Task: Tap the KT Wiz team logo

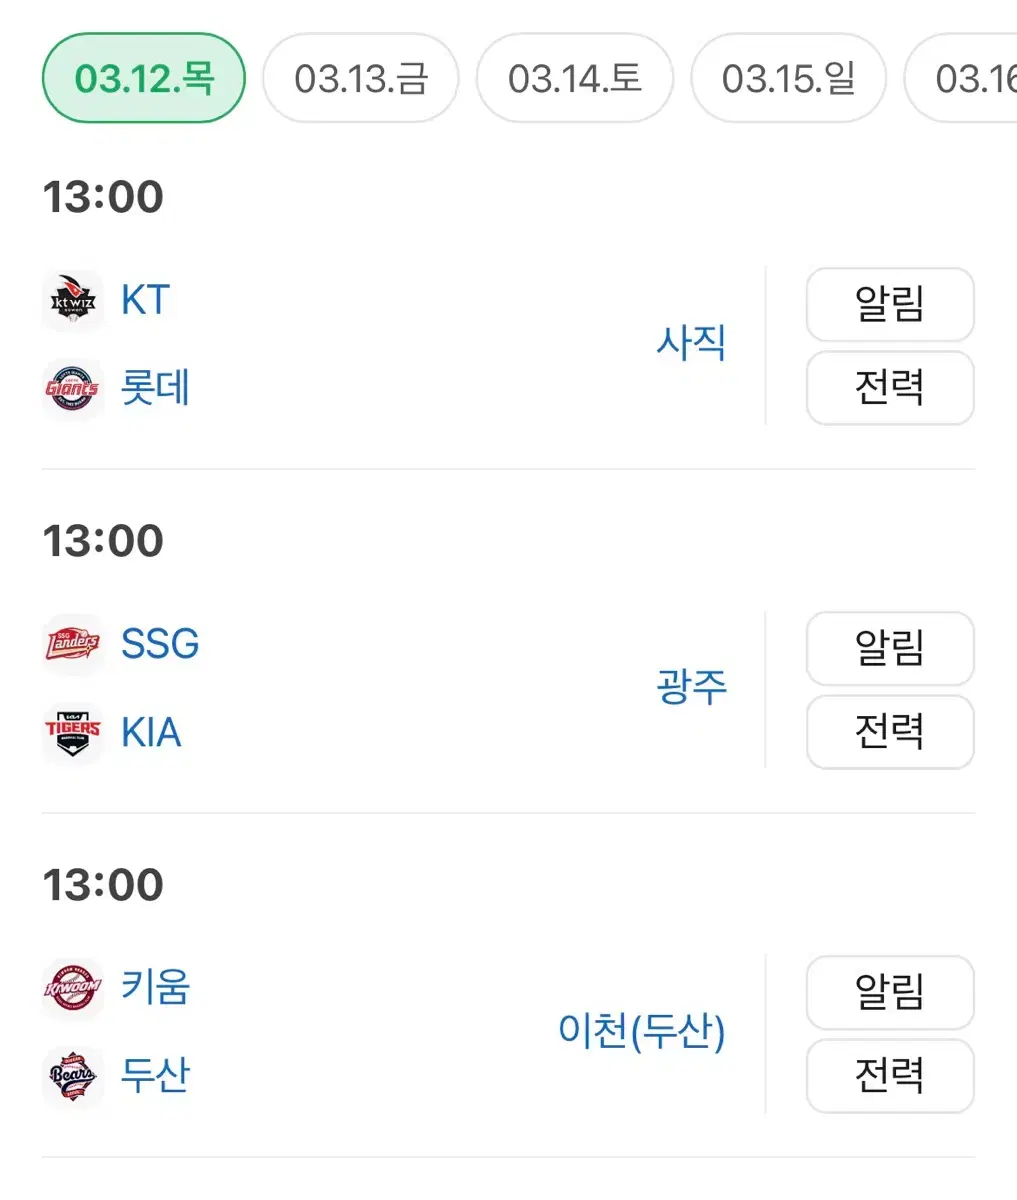Action: coord(73,300)
